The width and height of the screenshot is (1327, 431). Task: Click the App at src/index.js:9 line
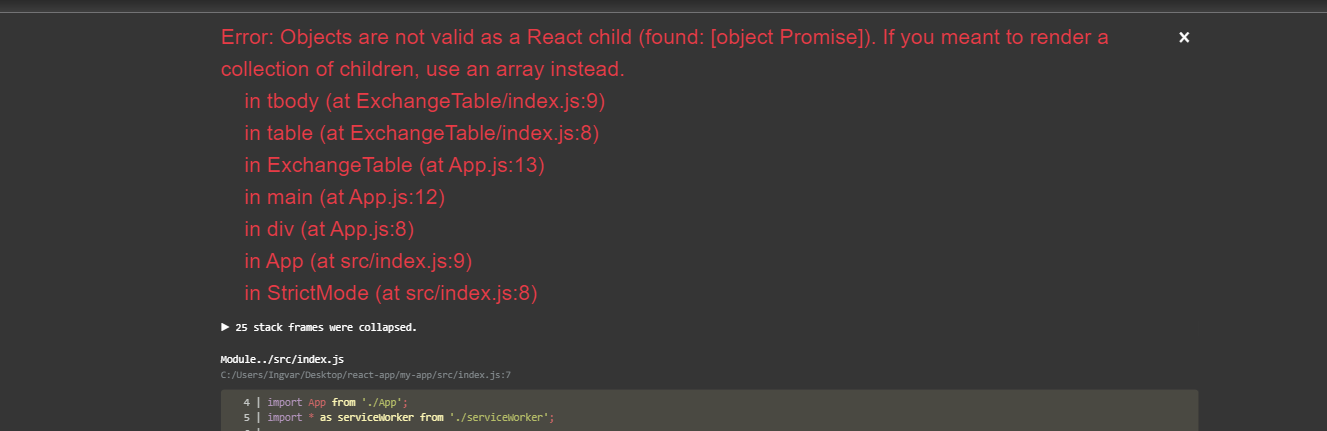(357, 261)
